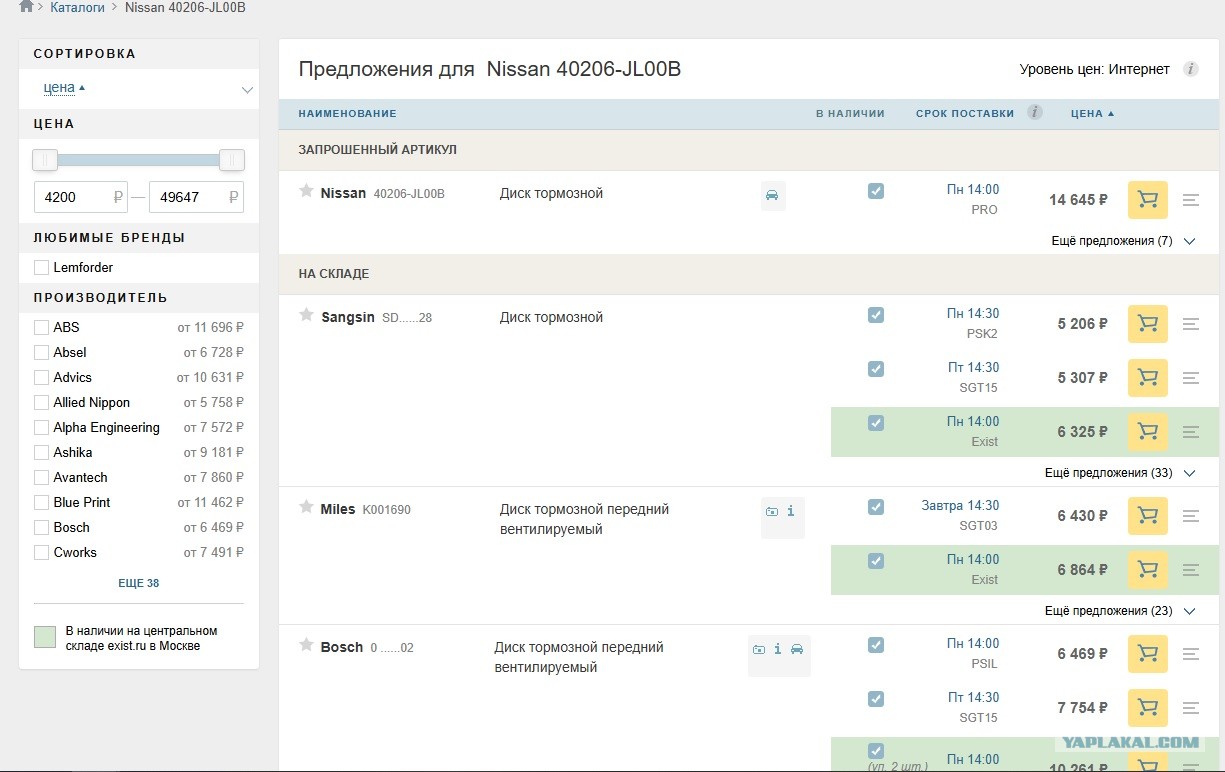Open options menu for Bosch 7 754 ₽ row
The image size is (1225, 772).
click(1190, 708)
